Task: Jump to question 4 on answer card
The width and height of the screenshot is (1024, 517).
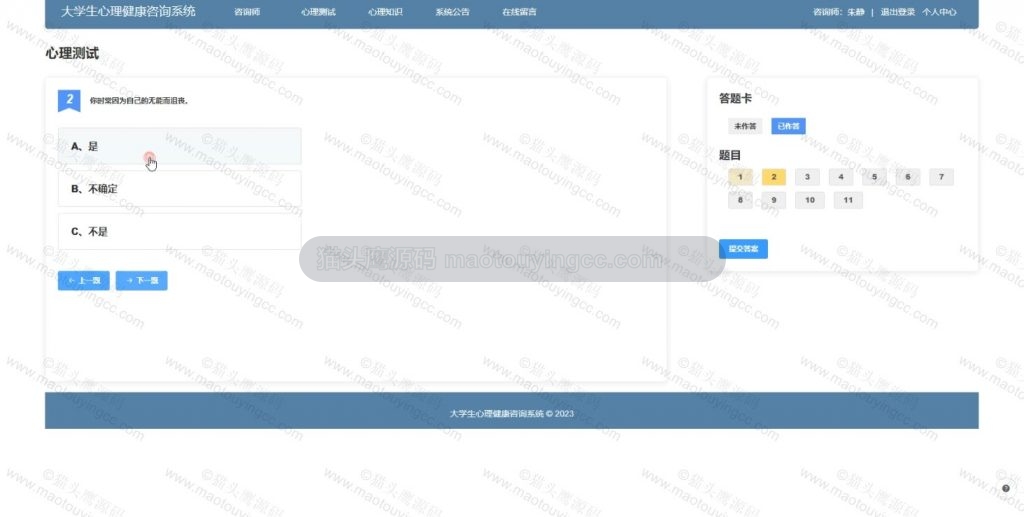Action: [x=840, y=177]
